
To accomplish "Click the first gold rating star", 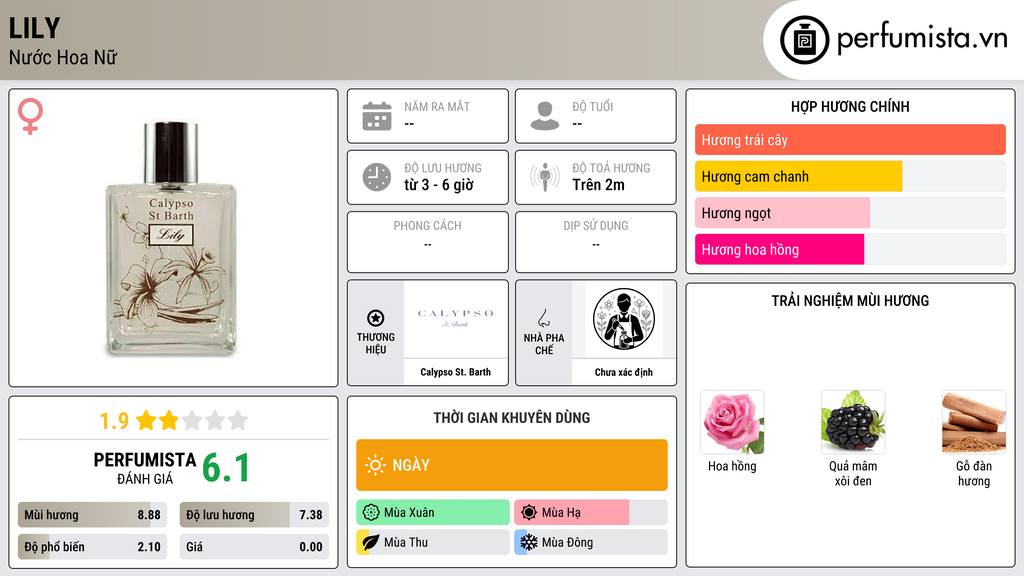I will (x=146, y=420).
